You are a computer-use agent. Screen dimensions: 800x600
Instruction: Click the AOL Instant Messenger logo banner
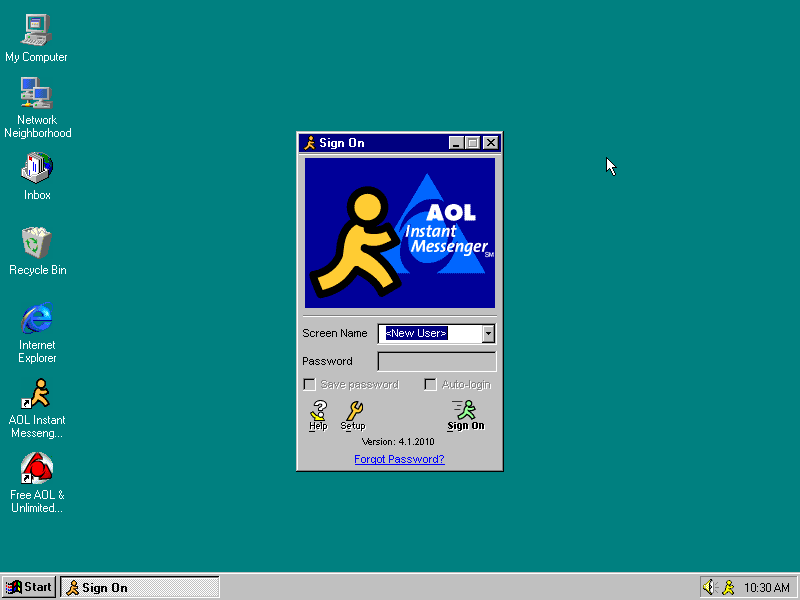pos(399,233)
